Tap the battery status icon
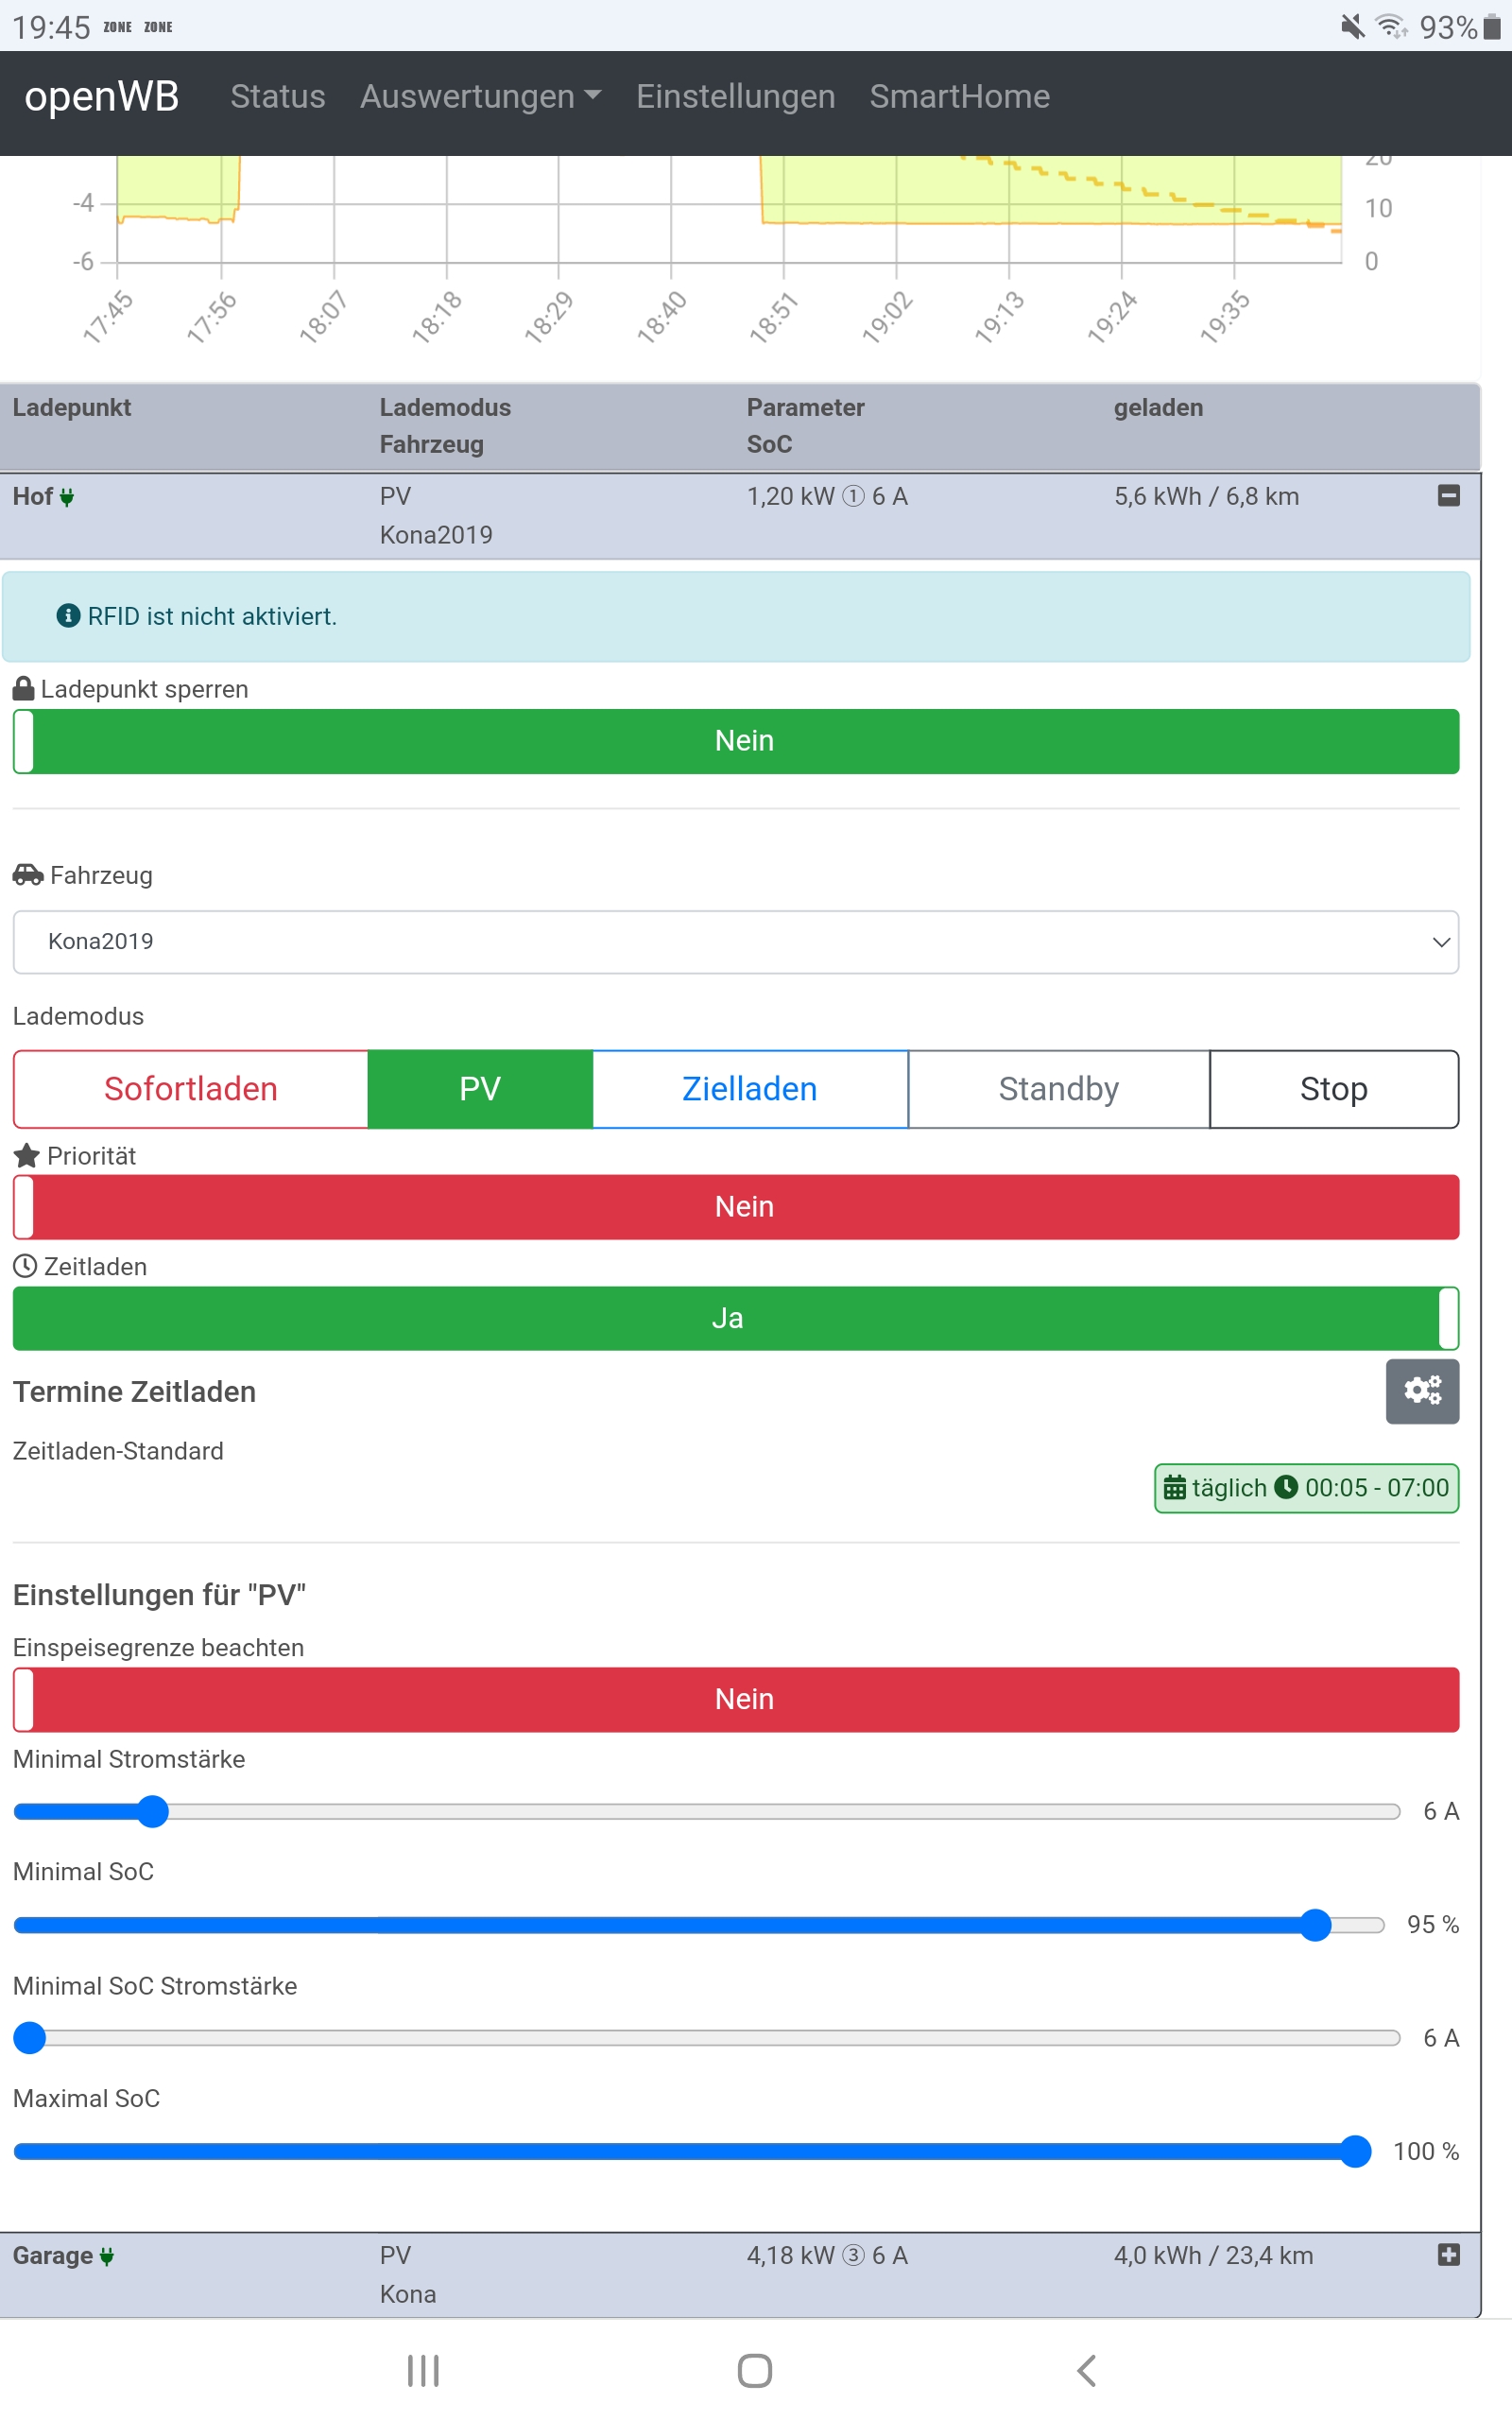This screenshot has width=1512, height=2420. click(x=1492, y=26)
